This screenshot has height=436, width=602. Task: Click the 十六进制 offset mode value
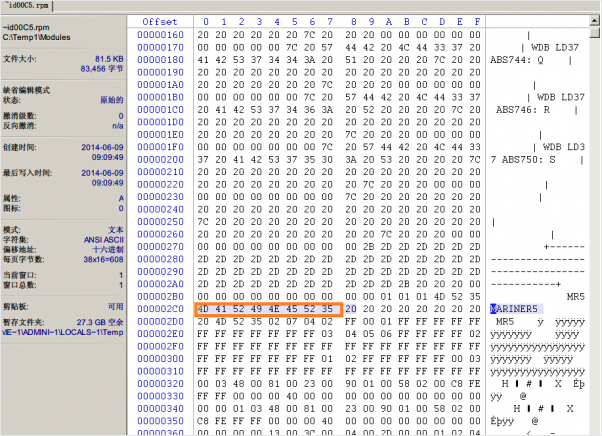pyautogui.click(x=108, y=250)
